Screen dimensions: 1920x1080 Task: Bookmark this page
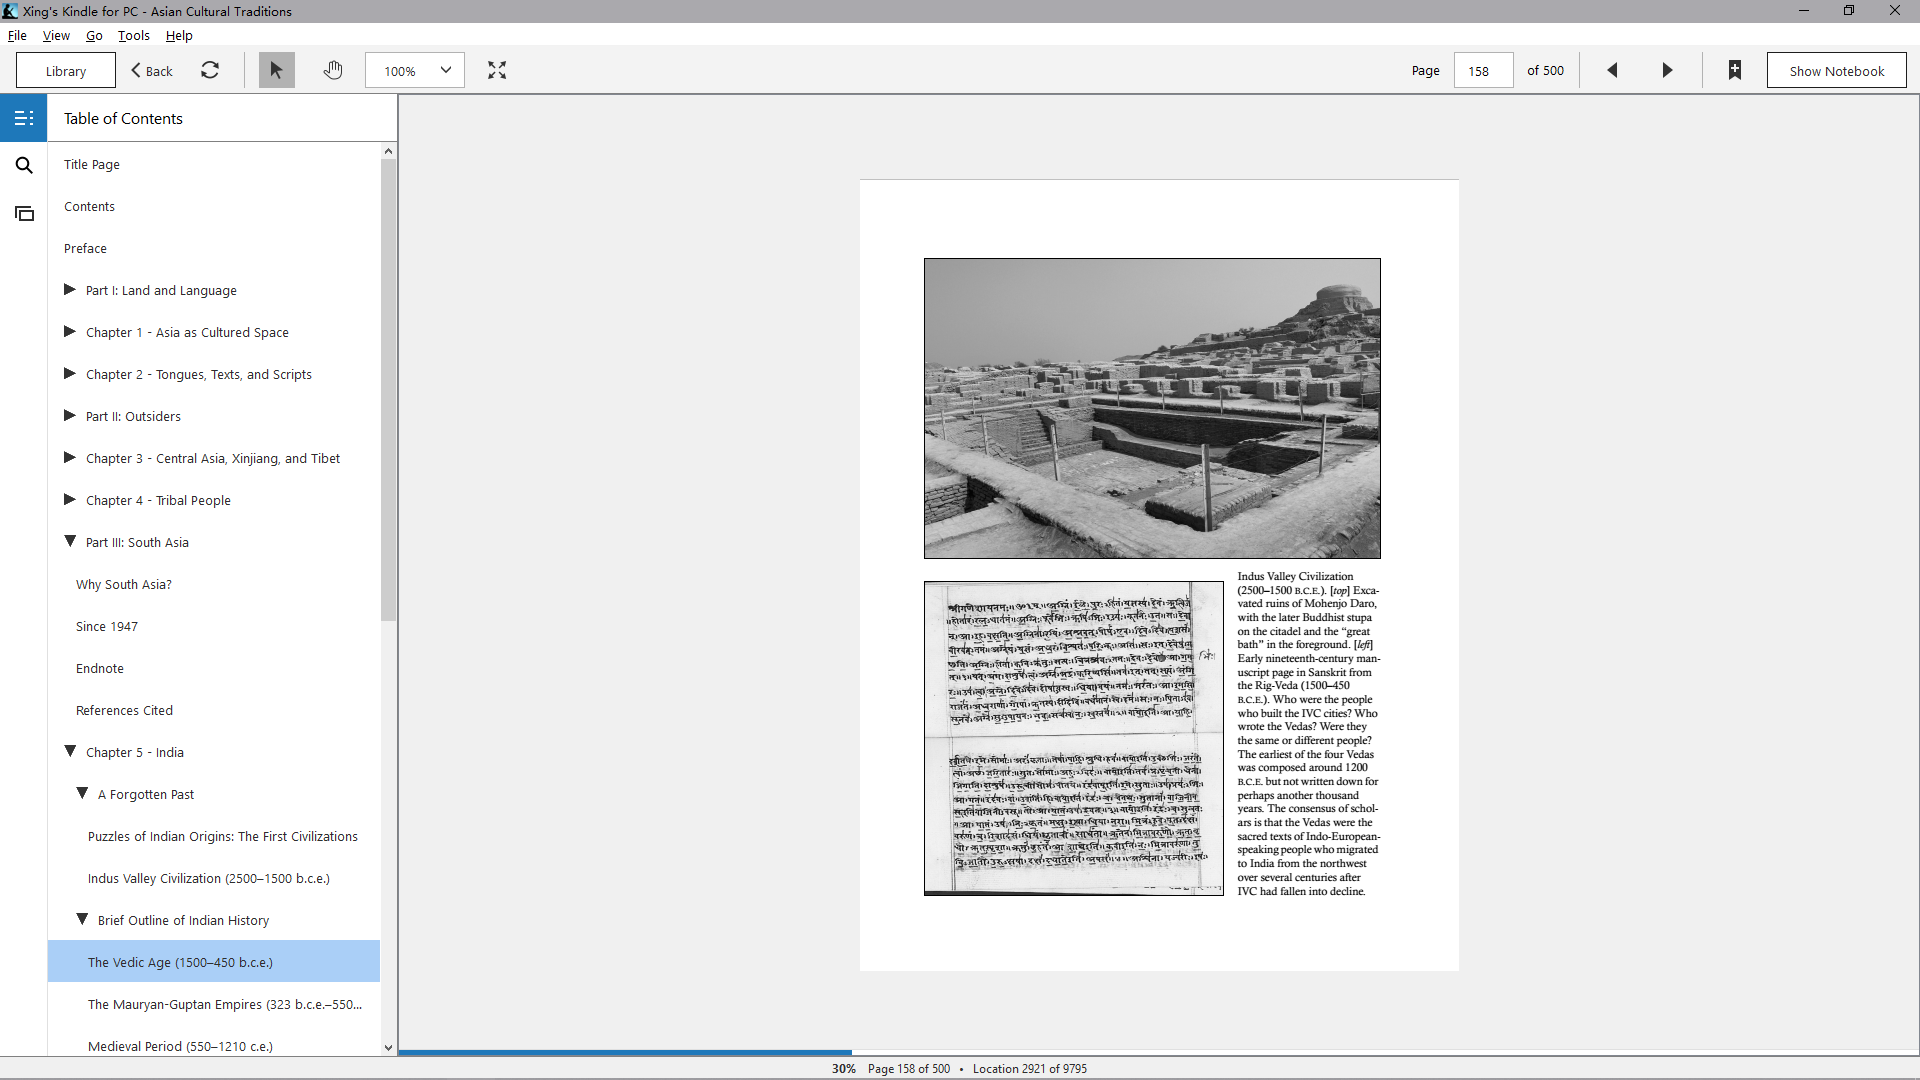pos(1735,70)
